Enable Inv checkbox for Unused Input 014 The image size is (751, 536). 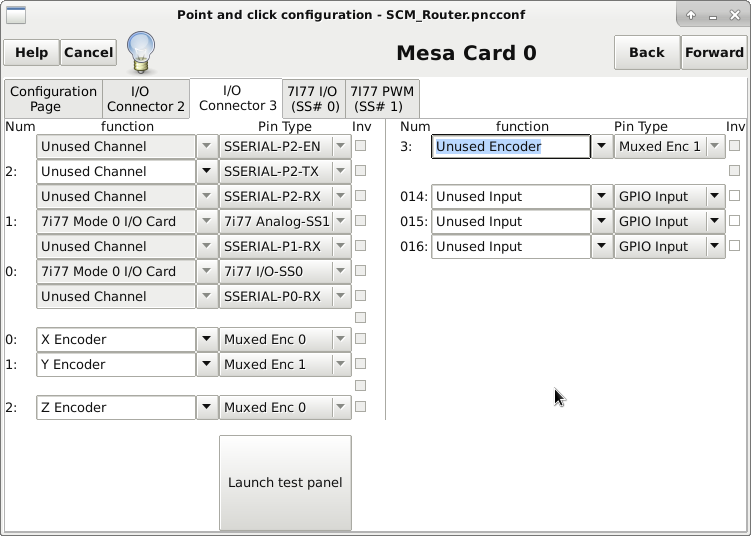[x=735, y=196]
